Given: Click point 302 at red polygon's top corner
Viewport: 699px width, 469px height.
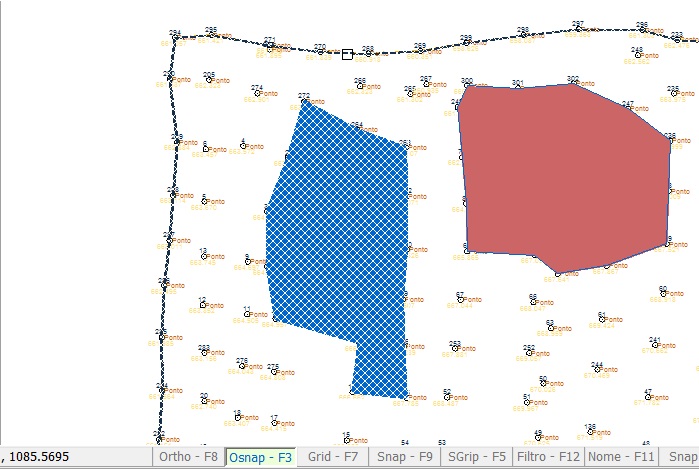Looking at the screenshot, I should pos(573,84).
